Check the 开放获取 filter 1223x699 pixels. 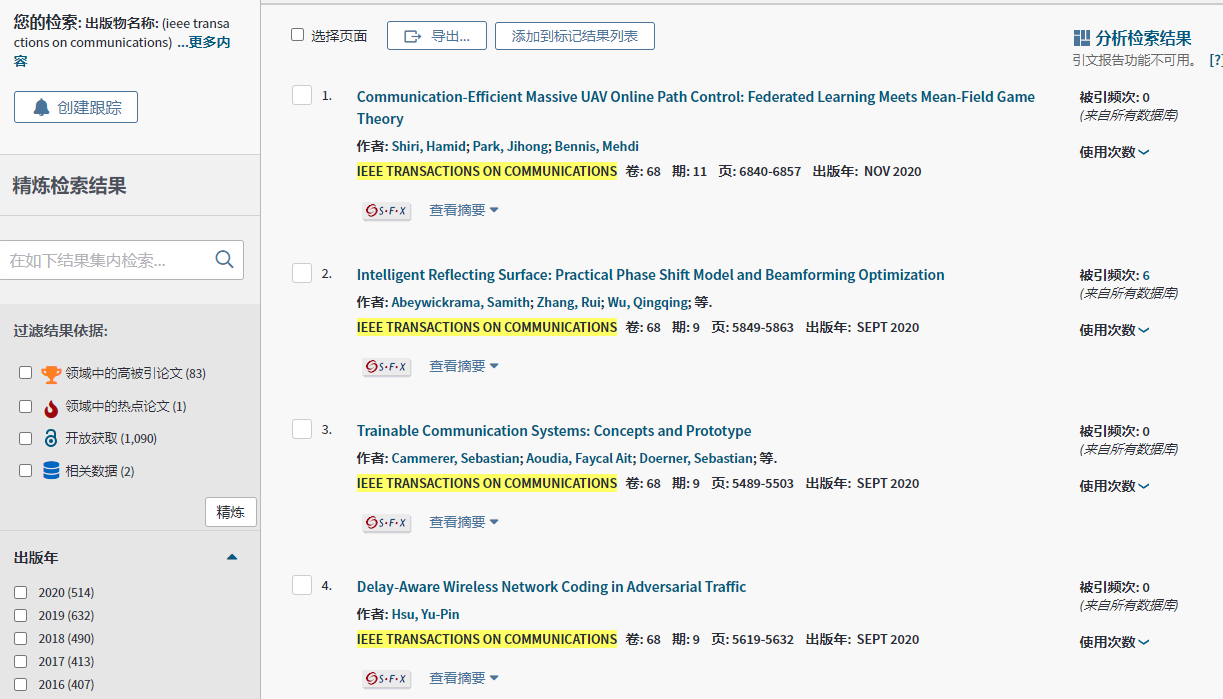click(26, 438)
